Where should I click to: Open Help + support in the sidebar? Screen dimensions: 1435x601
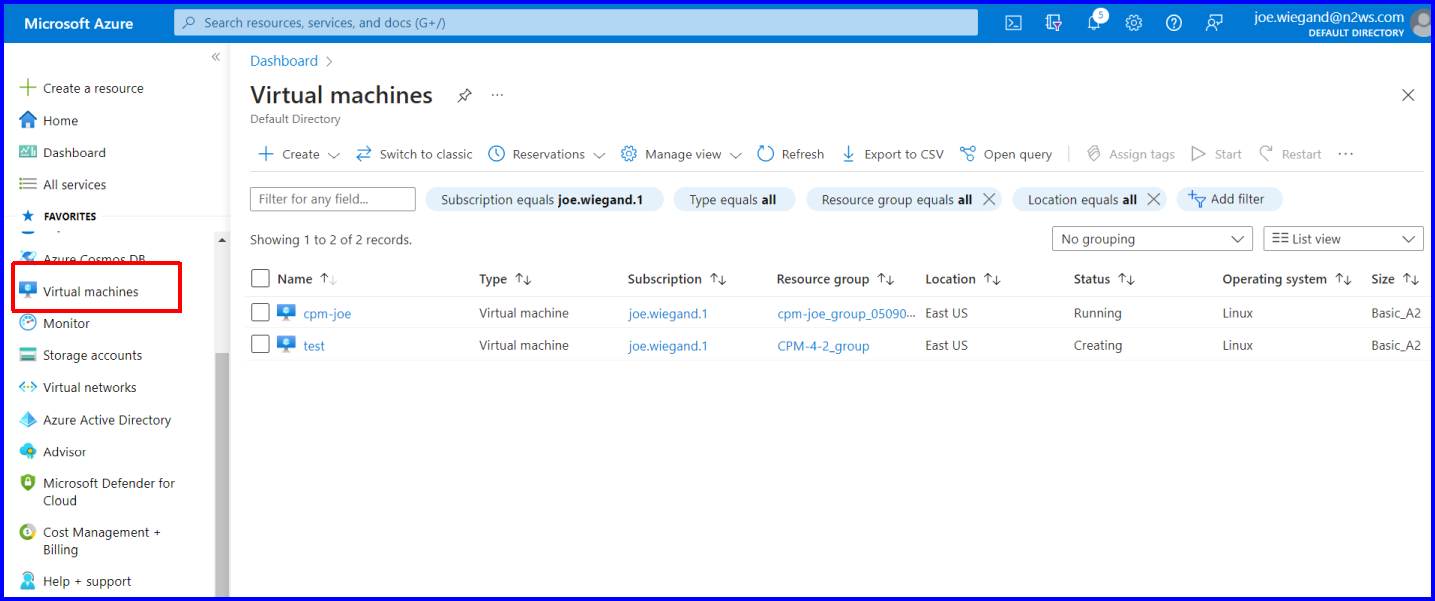(x=76, y=581)
